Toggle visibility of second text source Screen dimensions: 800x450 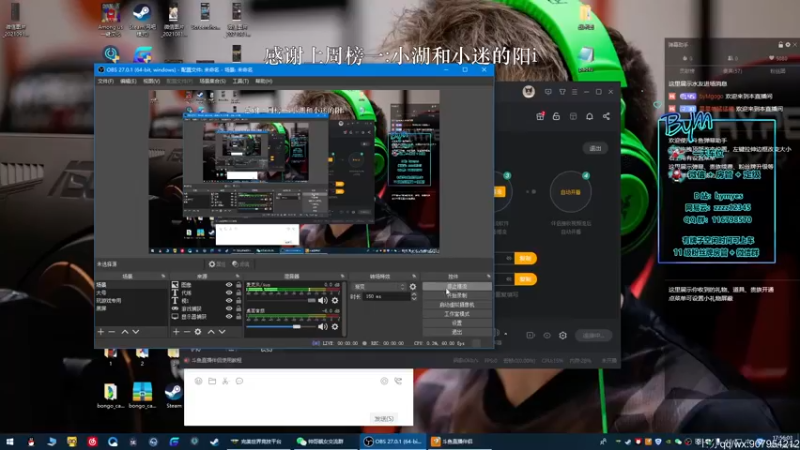point(229,293)
